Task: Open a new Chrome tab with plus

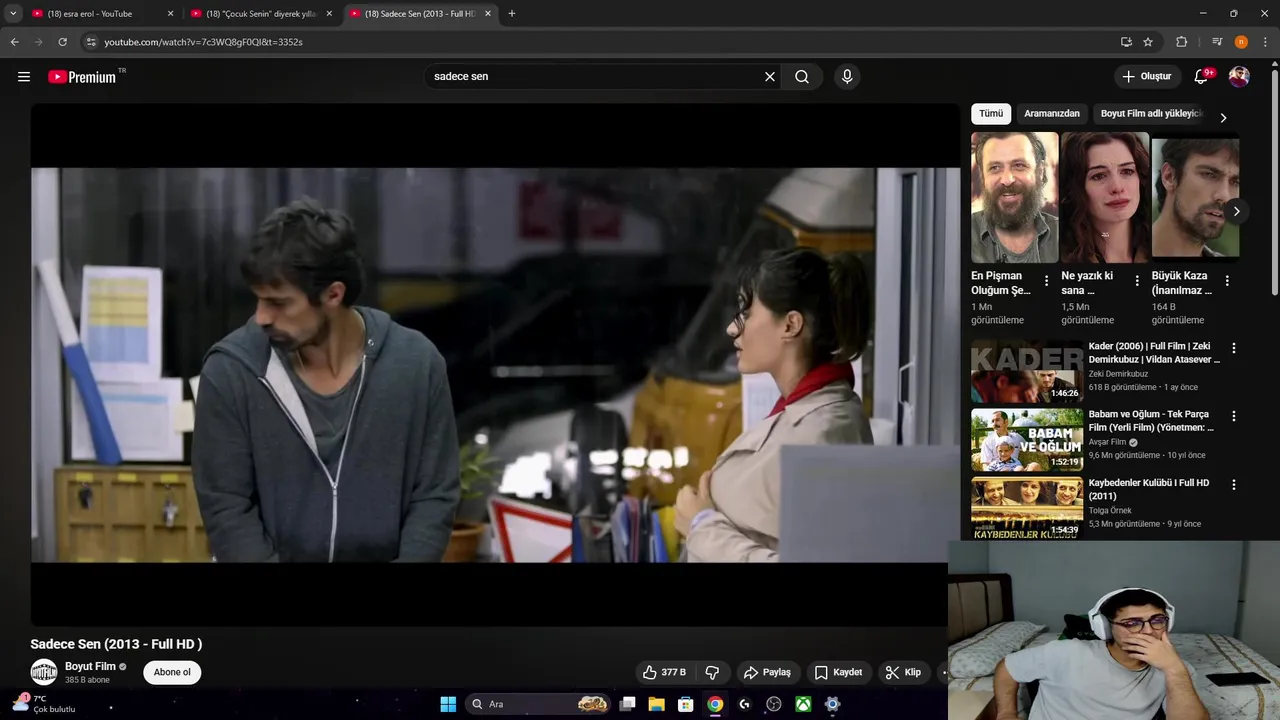Action: [512, 14]
